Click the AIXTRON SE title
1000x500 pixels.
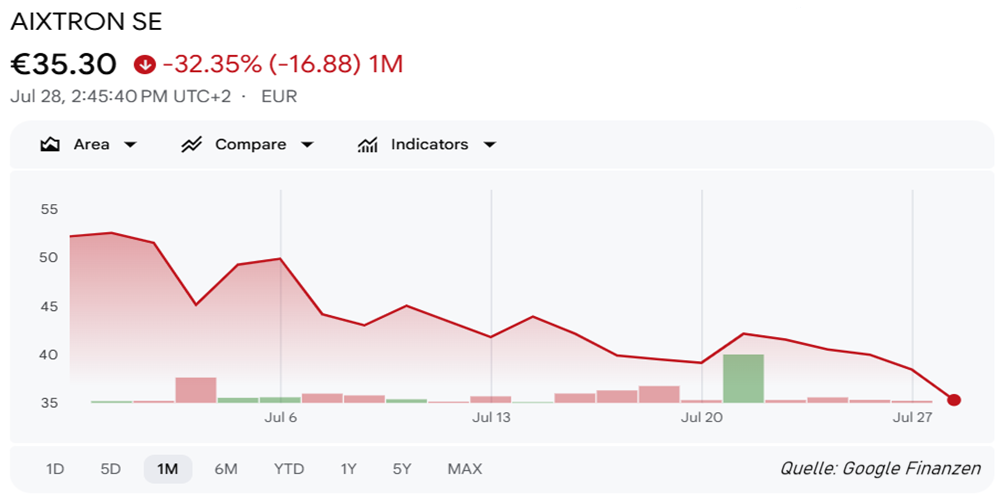pos(87,22)
